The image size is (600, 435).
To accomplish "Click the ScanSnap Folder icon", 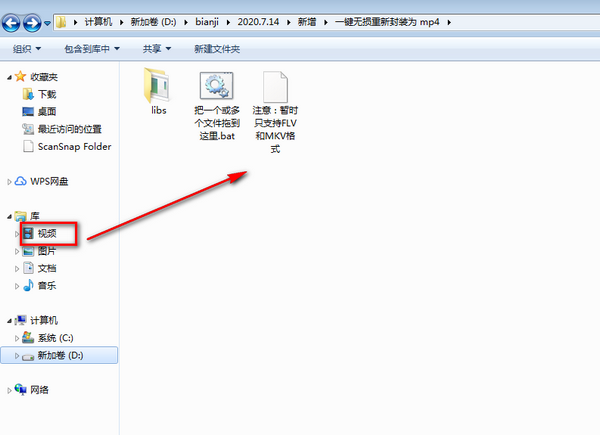I will pyautogui.click(x=28, y=147).
